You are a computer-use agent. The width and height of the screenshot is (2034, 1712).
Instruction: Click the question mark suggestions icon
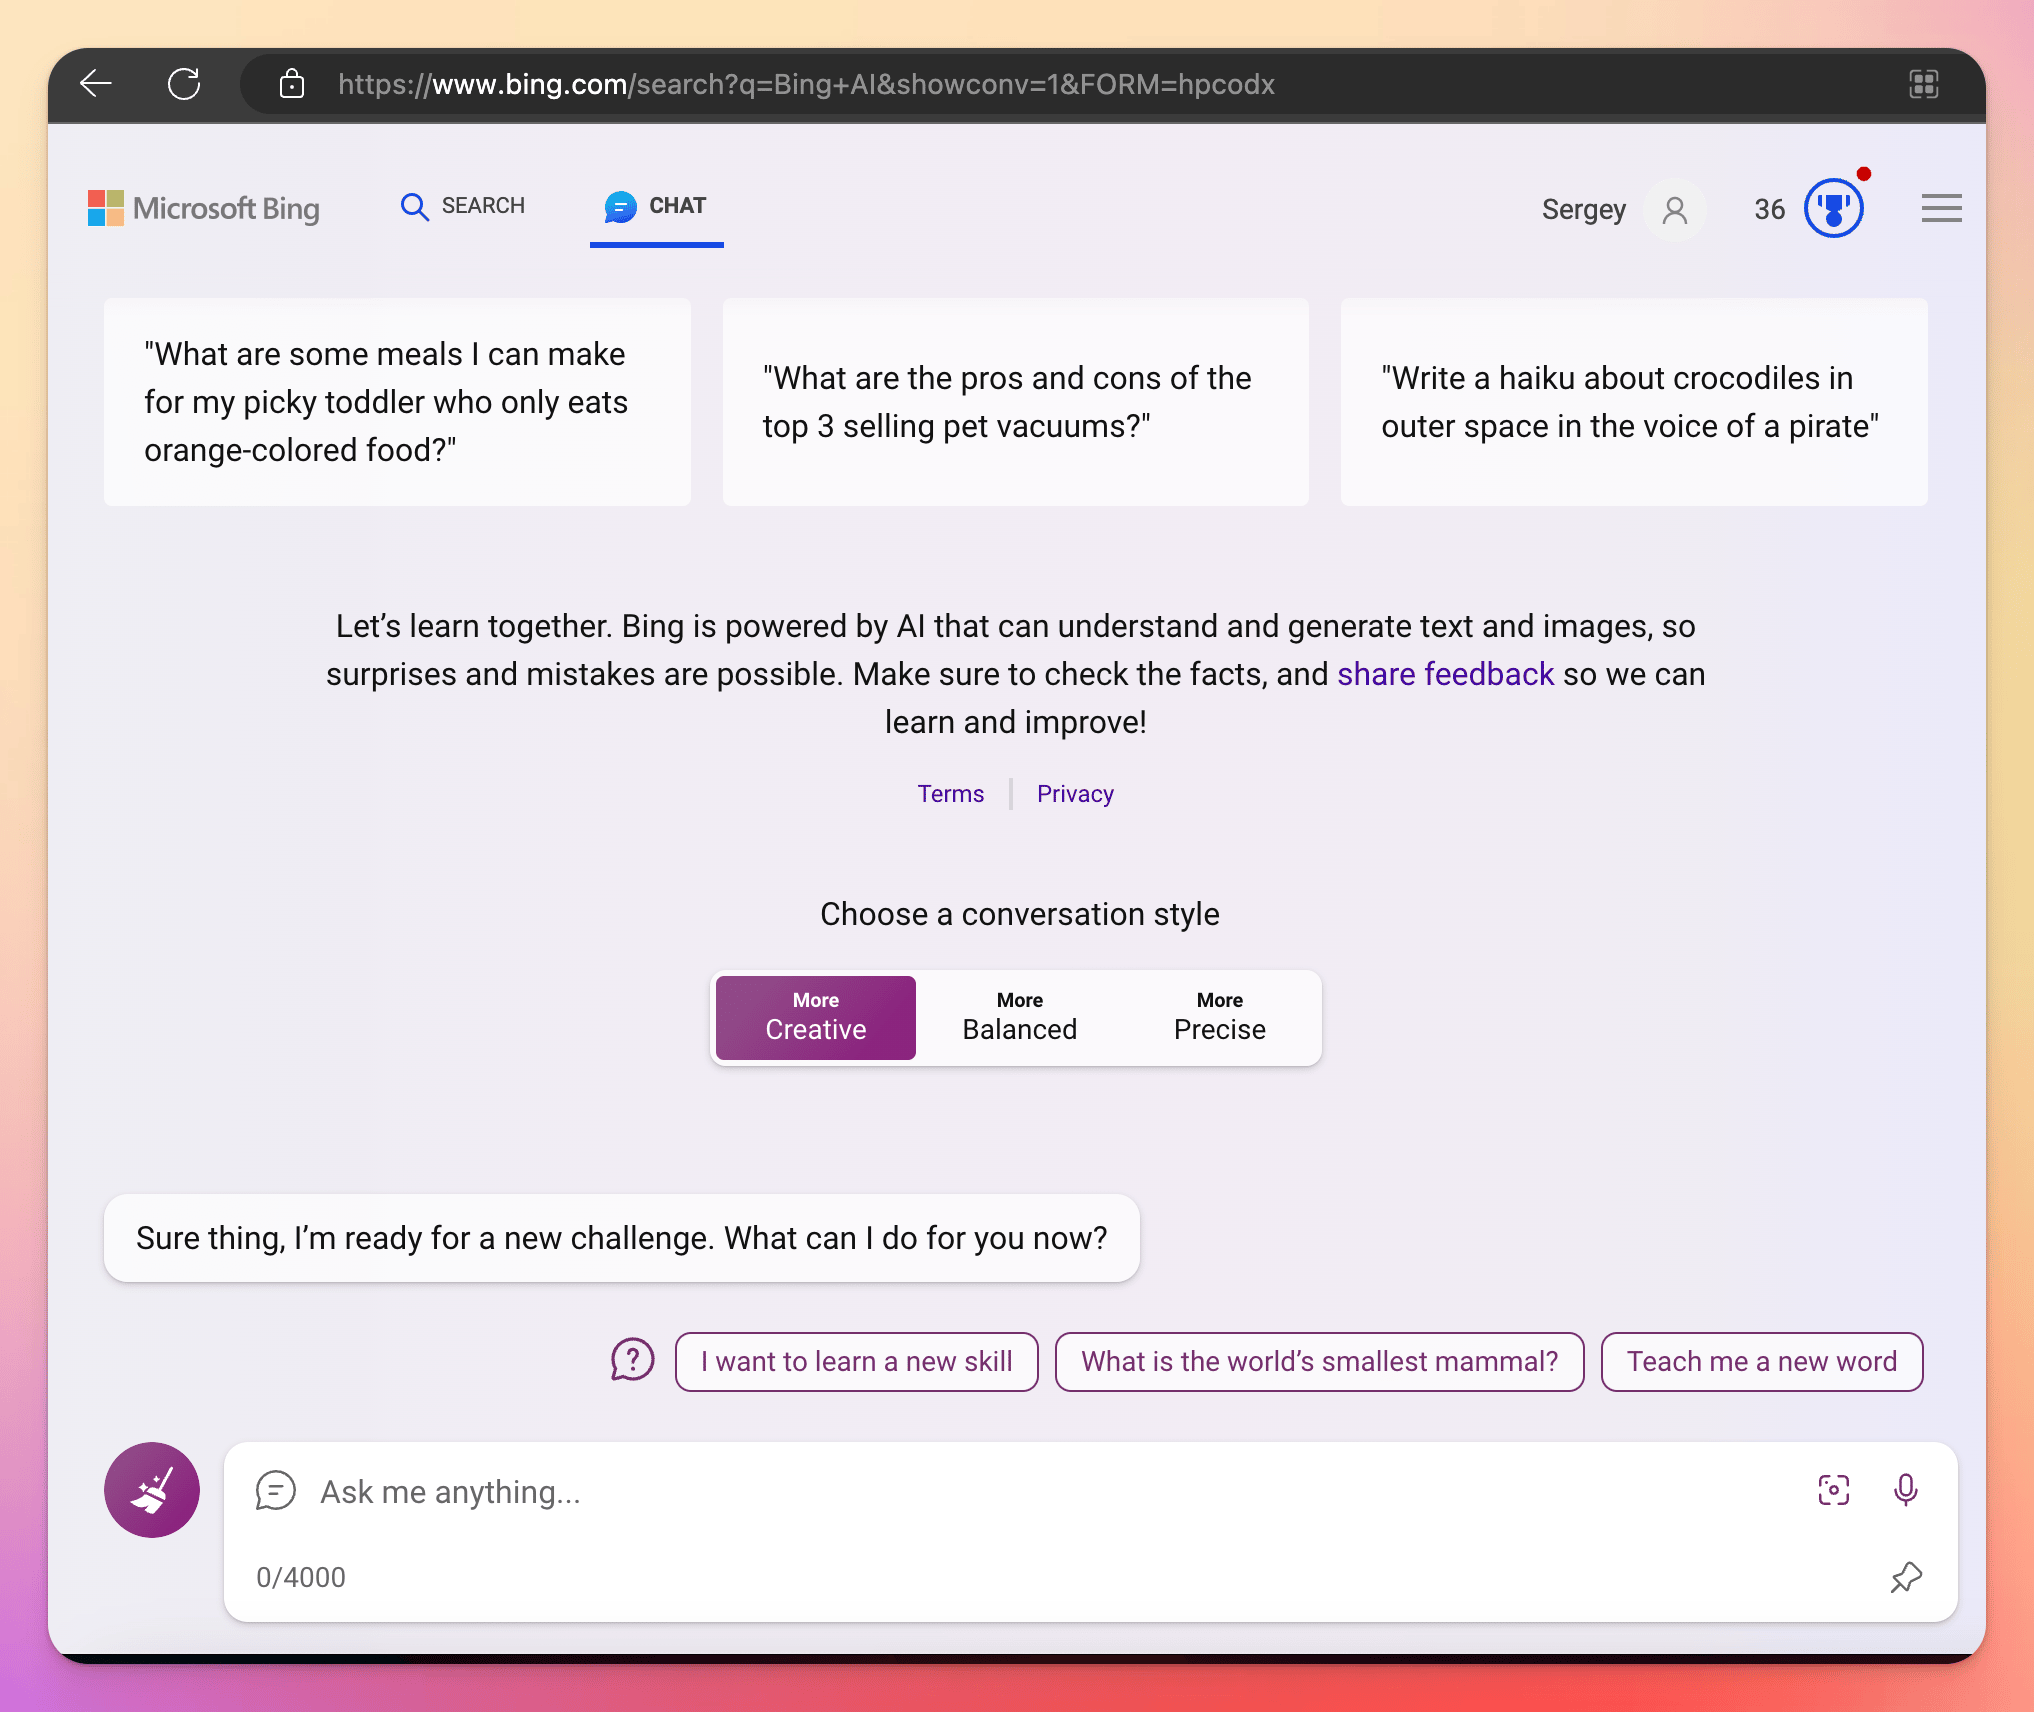[632, 1360]
